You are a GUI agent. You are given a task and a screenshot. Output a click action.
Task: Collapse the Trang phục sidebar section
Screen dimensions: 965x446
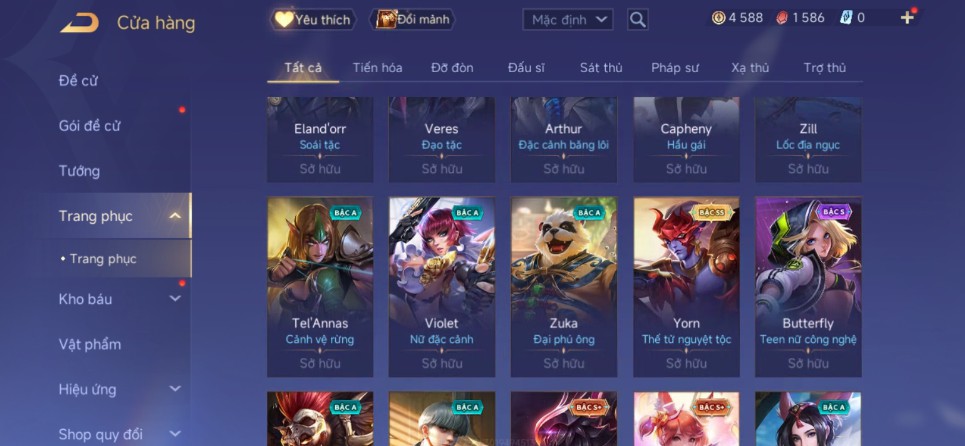click(175, 216)
